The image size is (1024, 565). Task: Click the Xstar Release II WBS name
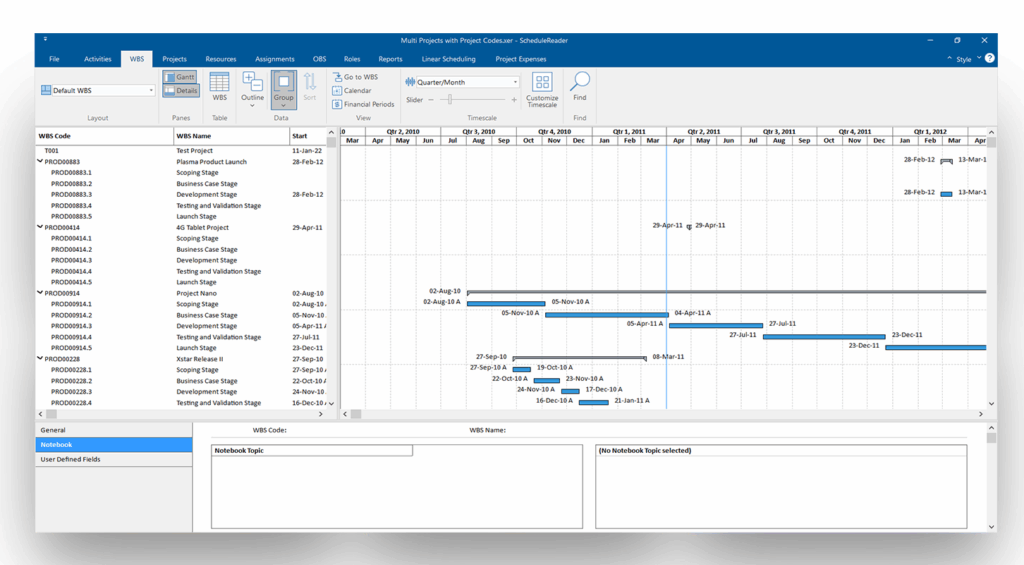(199, 359)
